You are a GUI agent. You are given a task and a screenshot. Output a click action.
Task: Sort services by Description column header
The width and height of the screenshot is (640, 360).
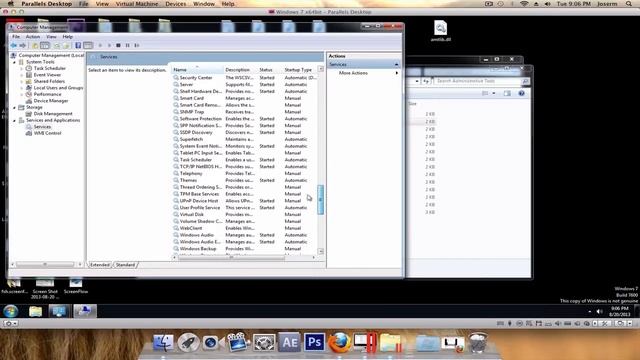click(x=240, y=70)
